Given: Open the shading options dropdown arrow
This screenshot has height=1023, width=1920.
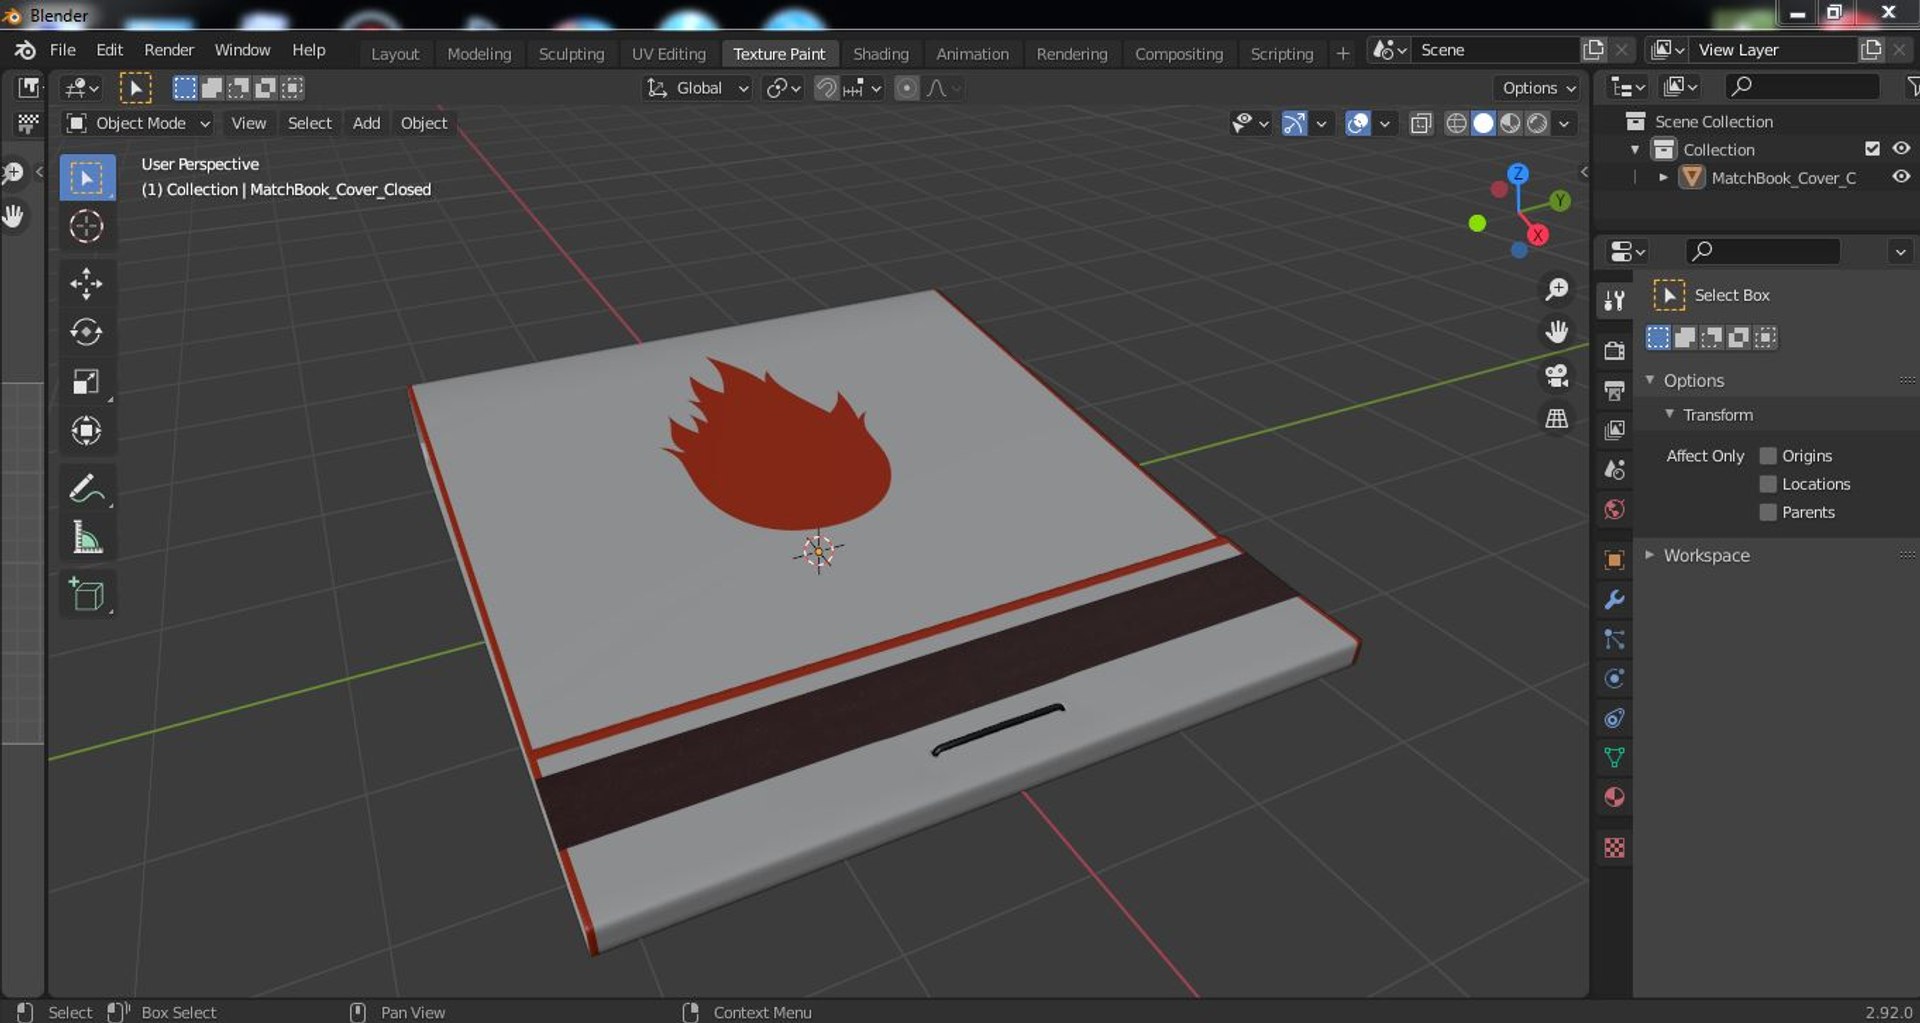Looking at the screenshot, I should point(1564,123).
